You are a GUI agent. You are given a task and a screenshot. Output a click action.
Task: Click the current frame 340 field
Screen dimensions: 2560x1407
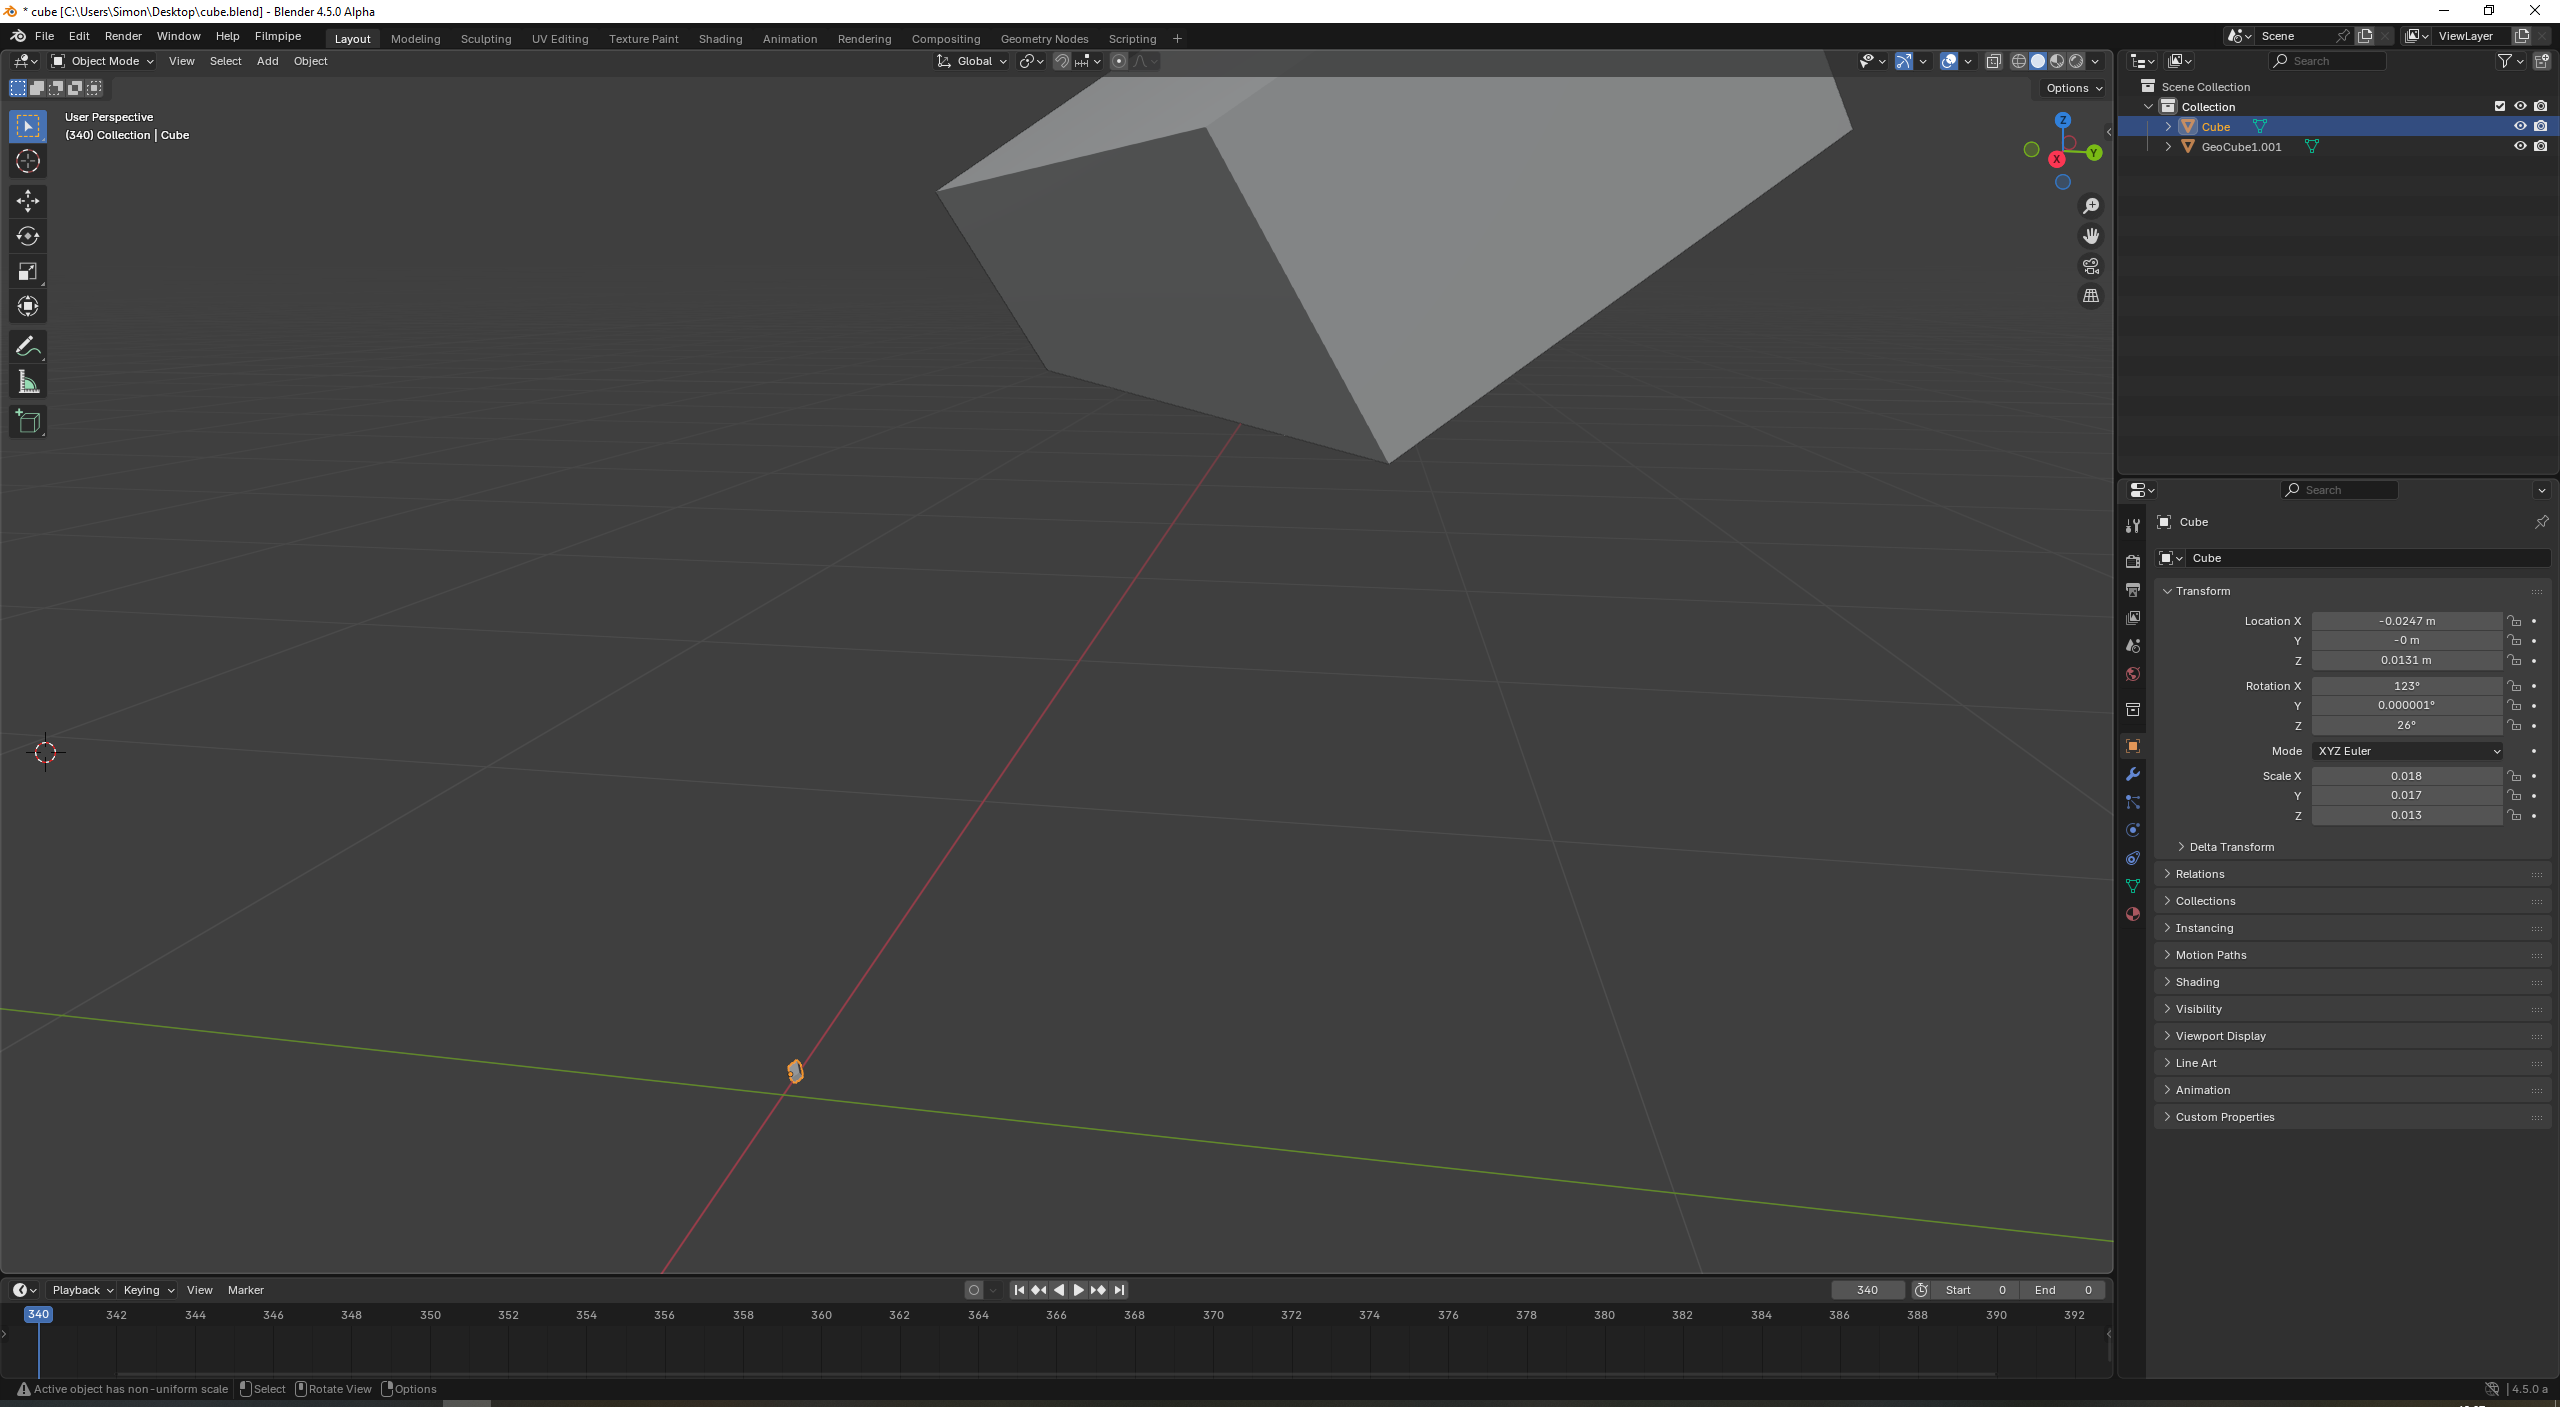point(1867,1290)
